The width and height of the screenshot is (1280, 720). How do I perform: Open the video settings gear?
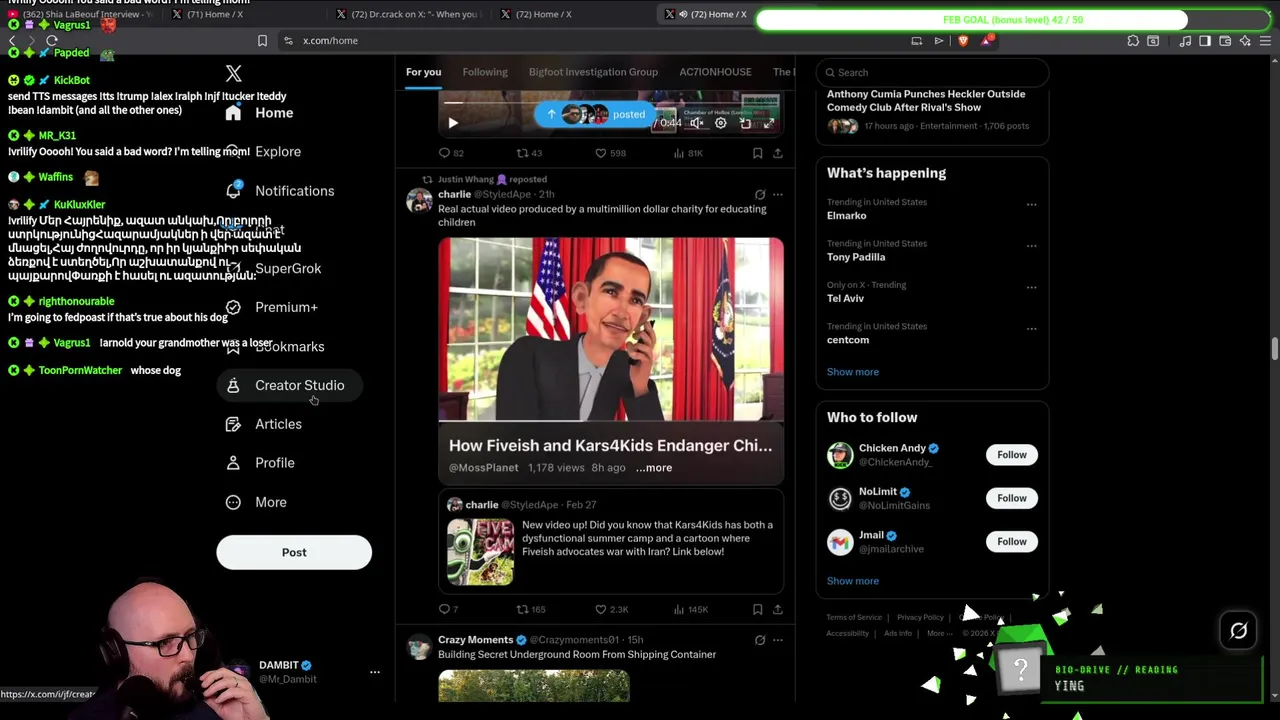[720, 123]
